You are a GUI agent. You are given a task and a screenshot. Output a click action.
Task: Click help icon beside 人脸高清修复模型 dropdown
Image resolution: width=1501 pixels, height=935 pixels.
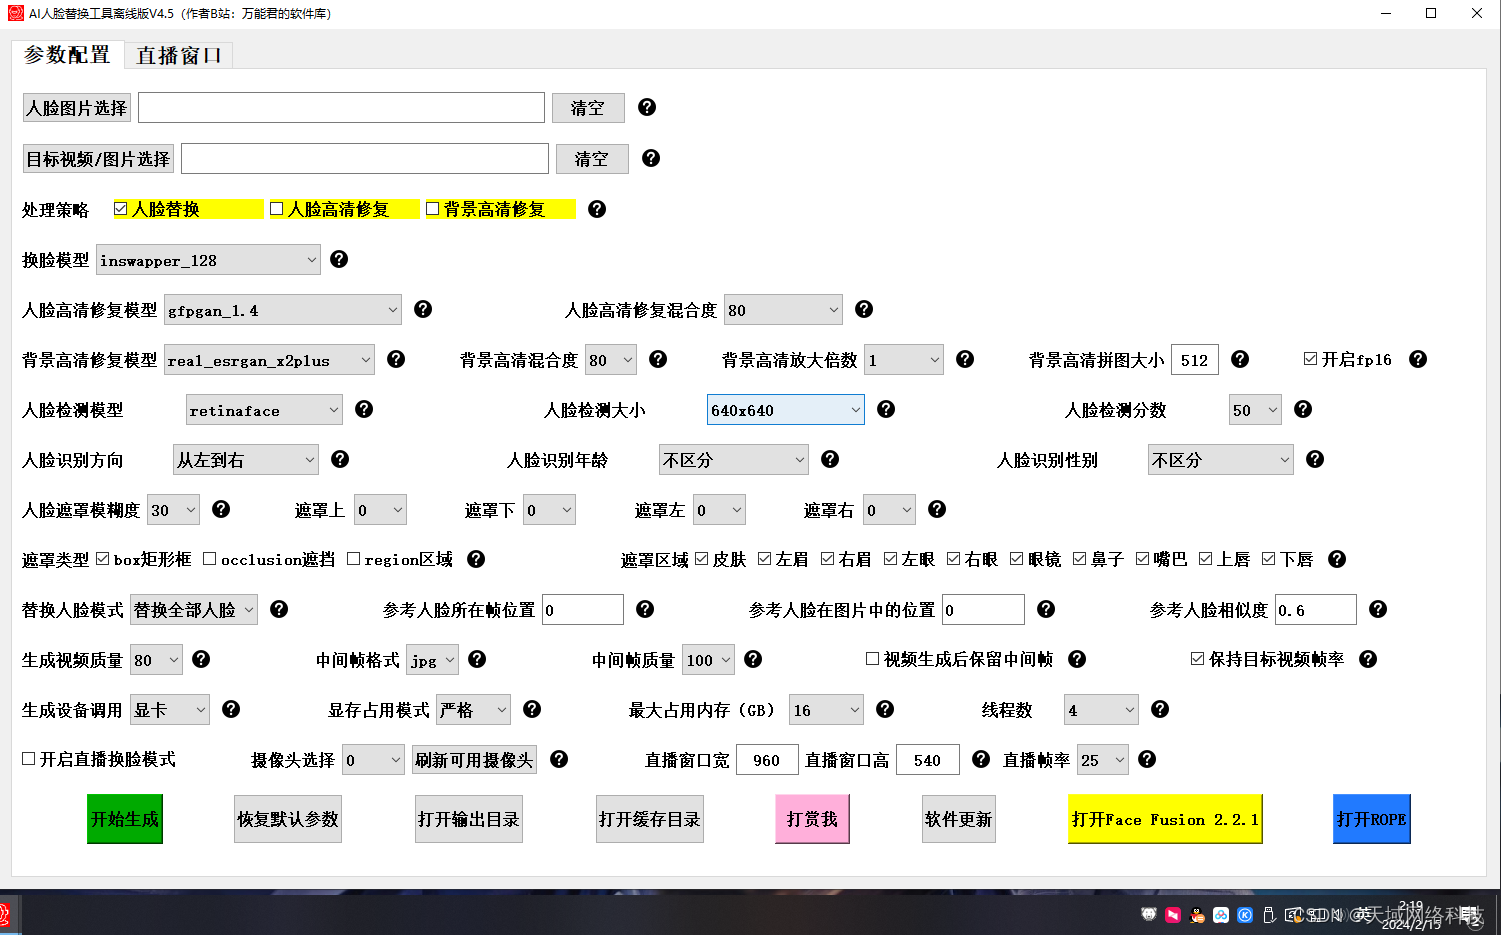423,309
